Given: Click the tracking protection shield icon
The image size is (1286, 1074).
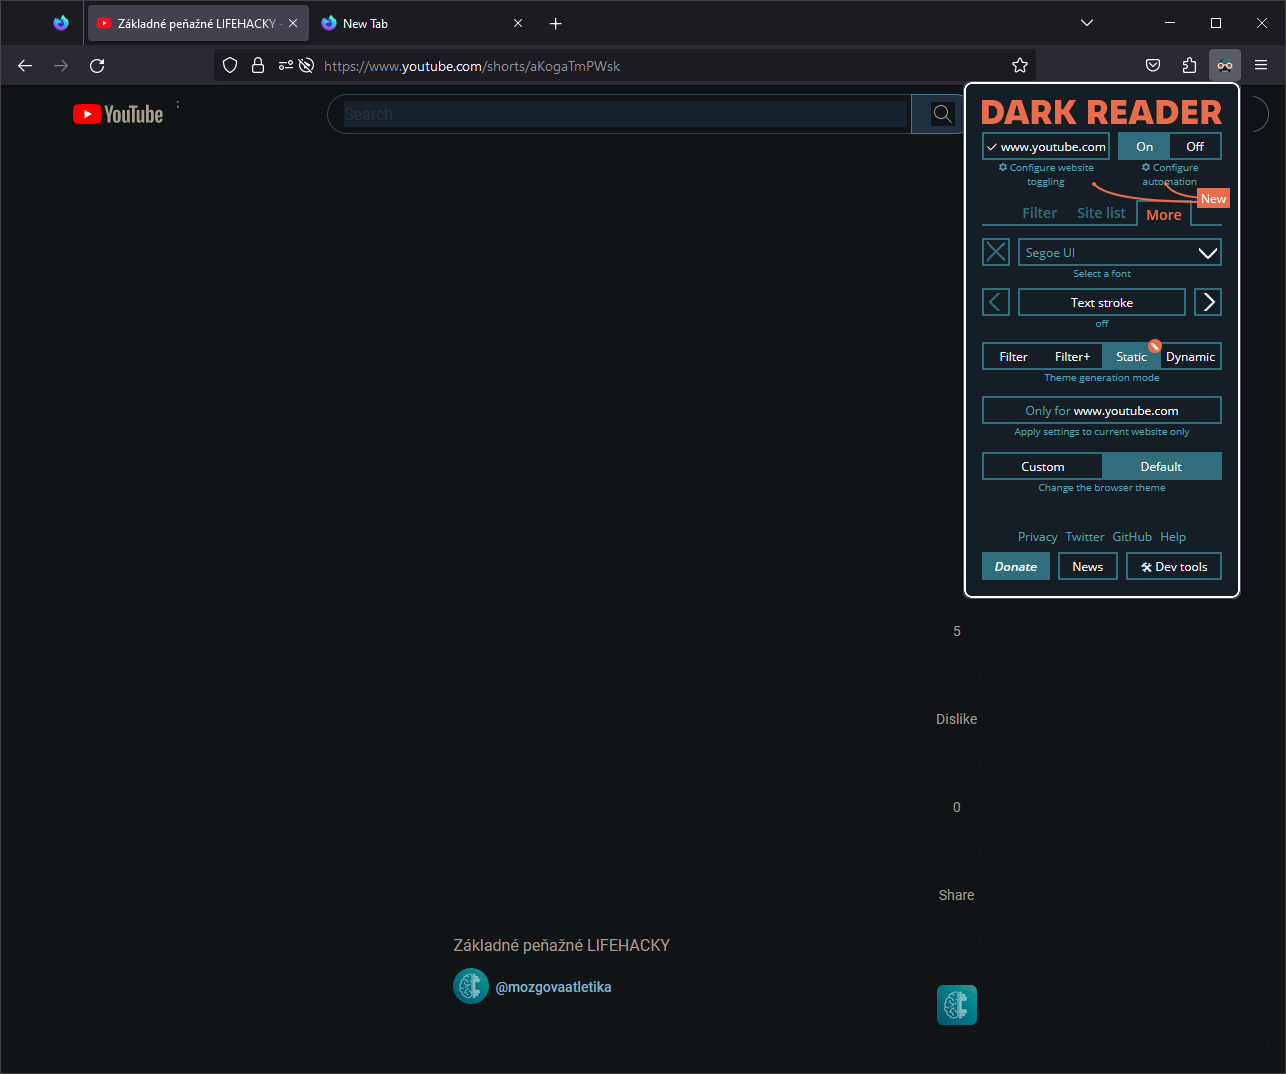Looking at the screenshot, I should coord(230,64).
